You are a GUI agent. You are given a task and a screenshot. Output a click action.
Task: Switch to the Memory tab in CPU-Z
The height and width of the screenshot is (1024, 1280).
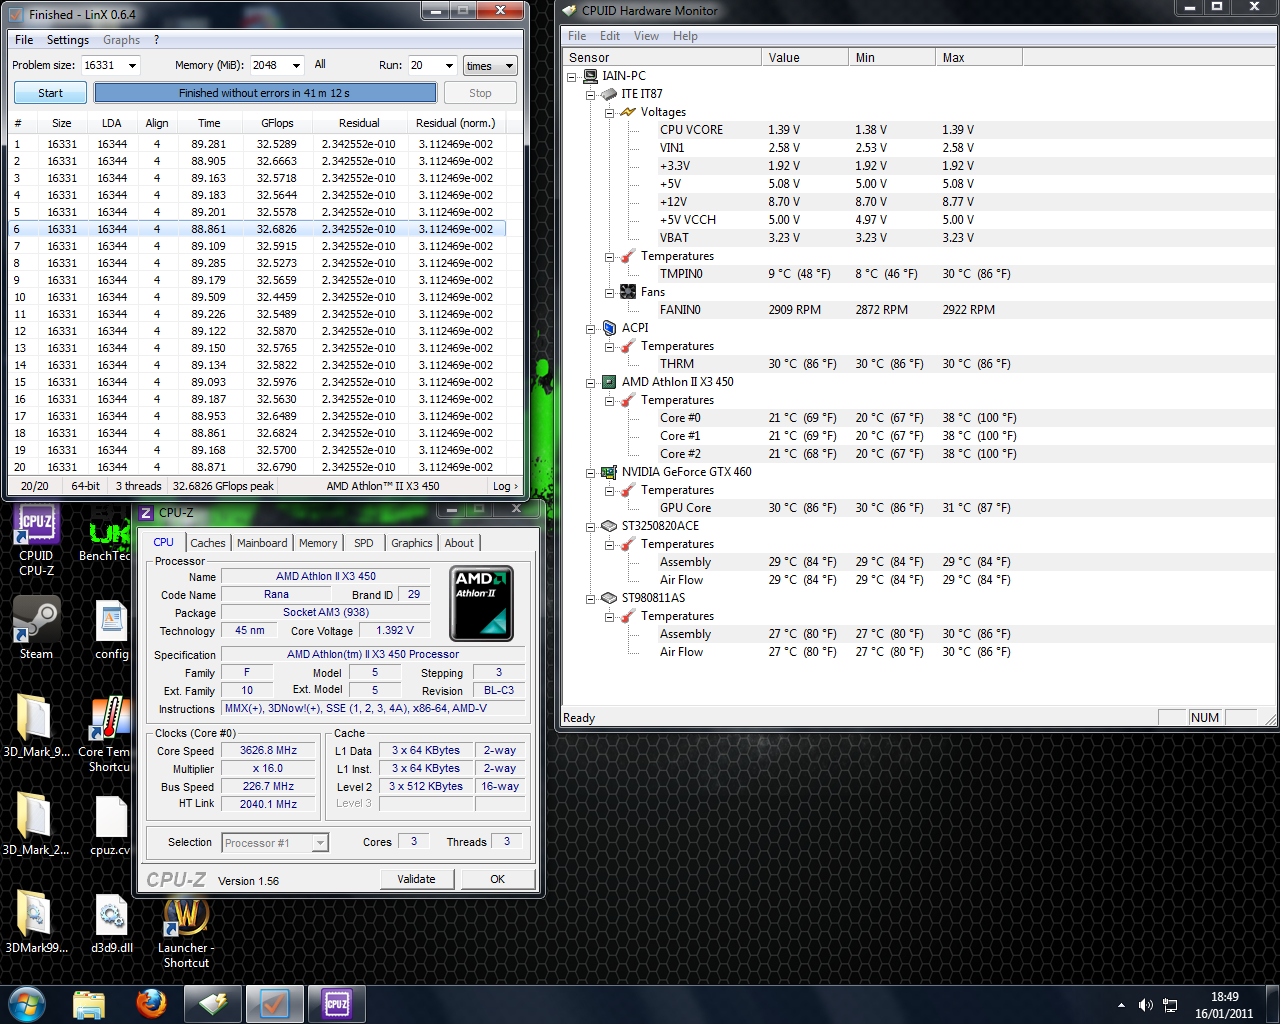coord(318,543)
